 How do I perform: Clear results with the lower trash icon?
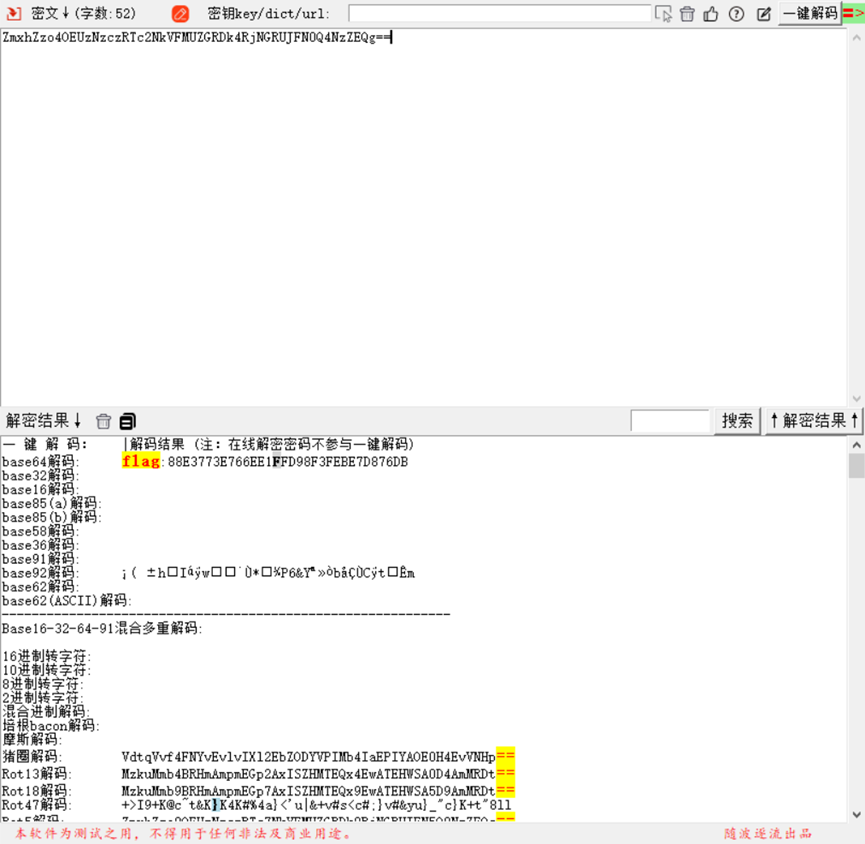(x=103, y=421)
